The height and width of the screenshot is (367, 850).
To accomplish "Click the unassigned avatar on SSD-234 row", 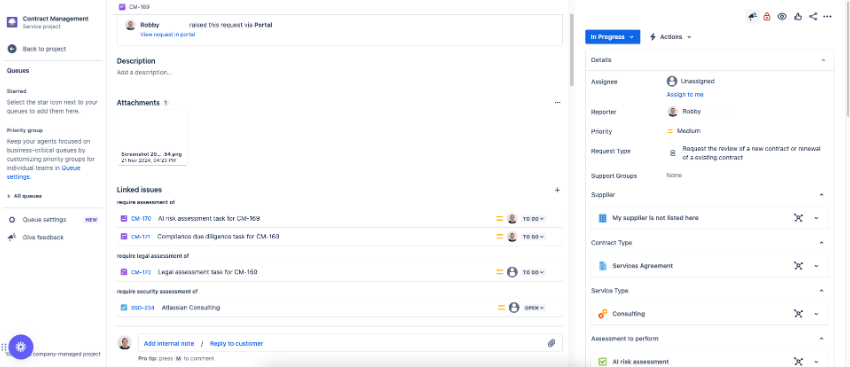I will (x=514, y=308).
